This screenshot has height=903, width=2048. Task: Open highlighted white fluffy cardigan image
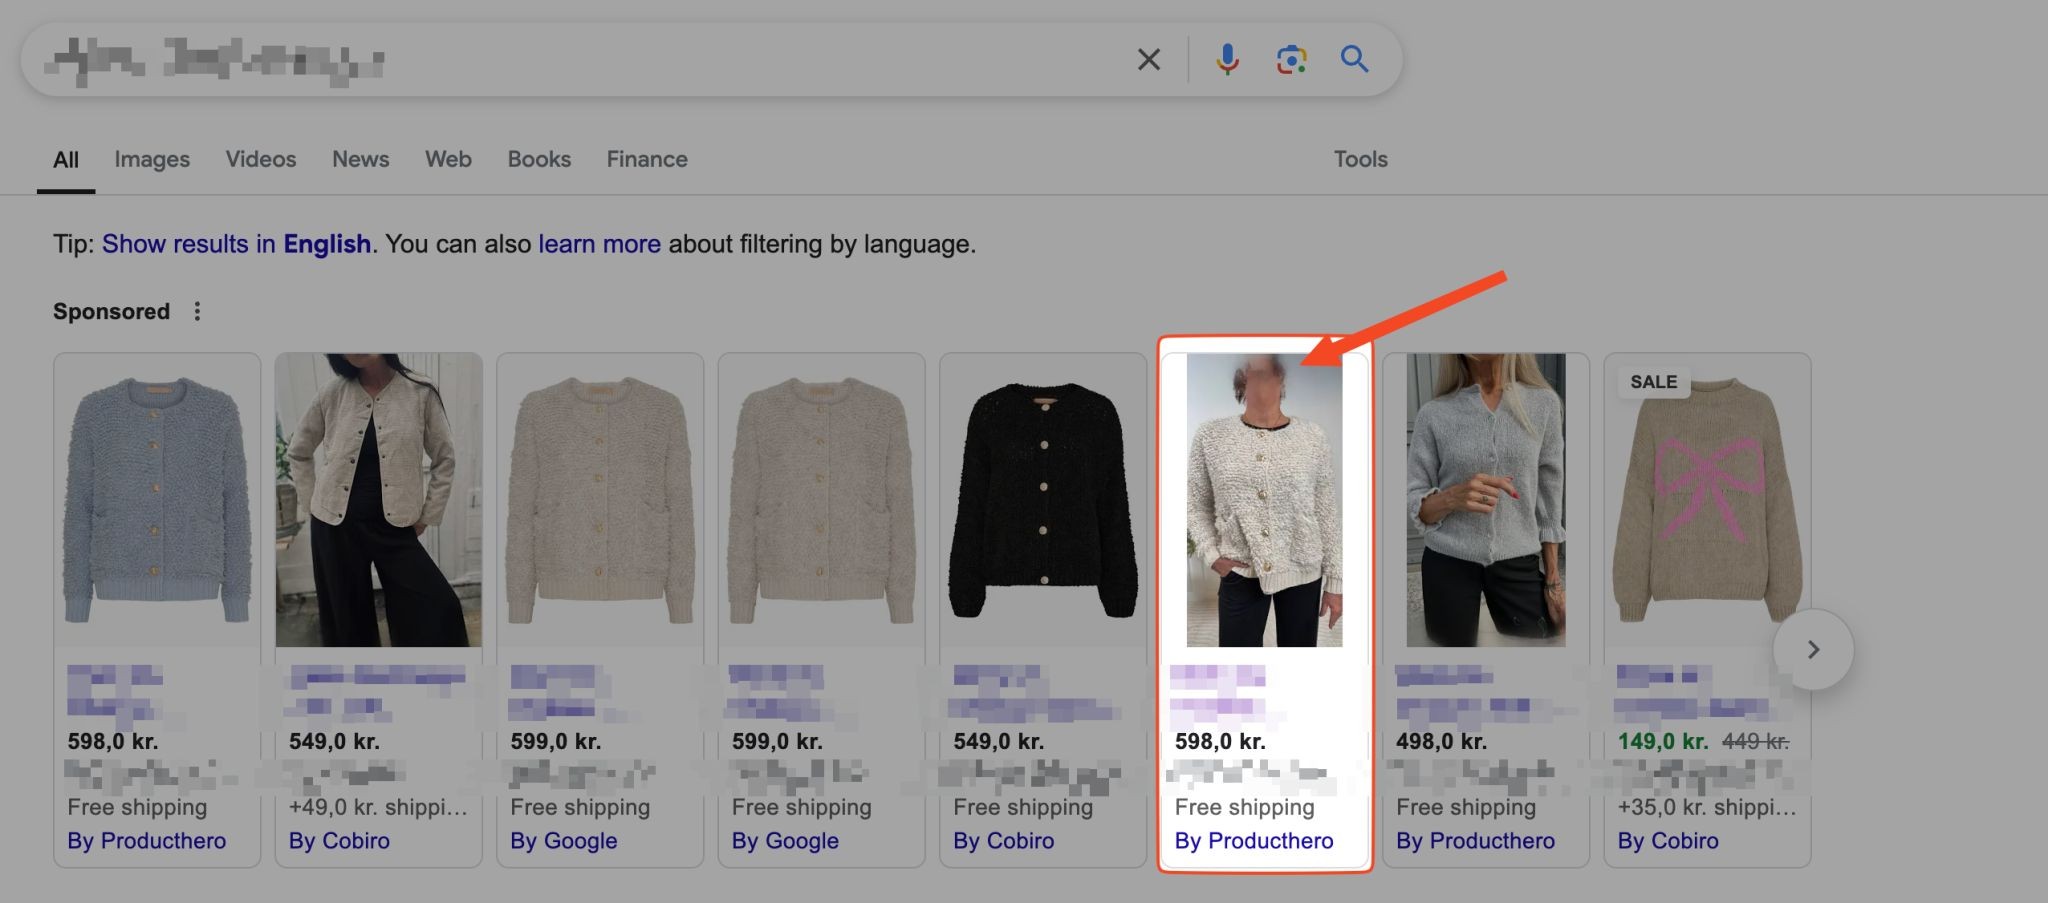pos(1265,500)
